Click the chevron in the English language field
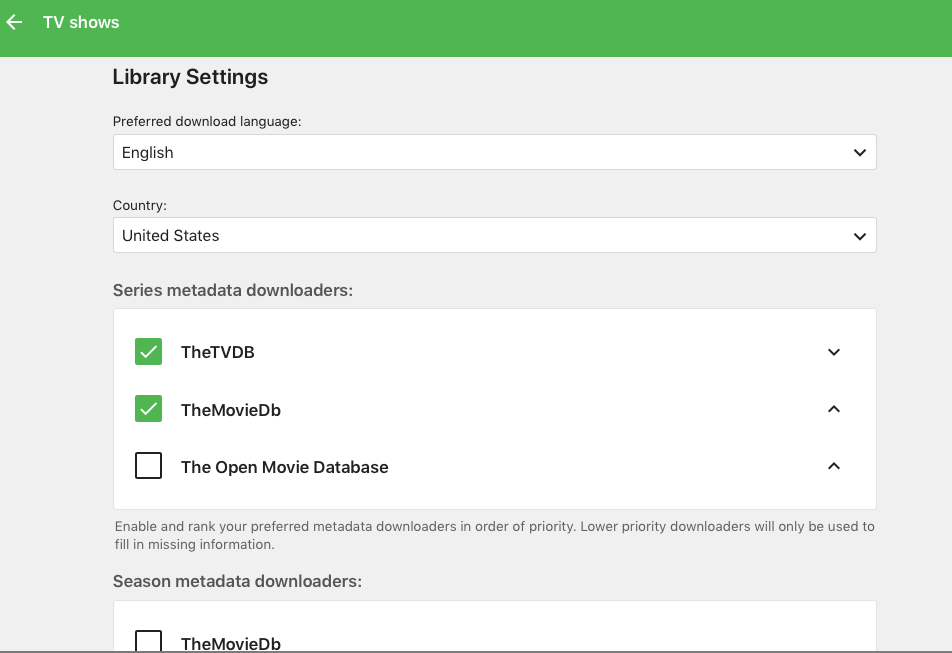Screen dimensions: 952x653 pyautogui.click(x=859, y=153)
